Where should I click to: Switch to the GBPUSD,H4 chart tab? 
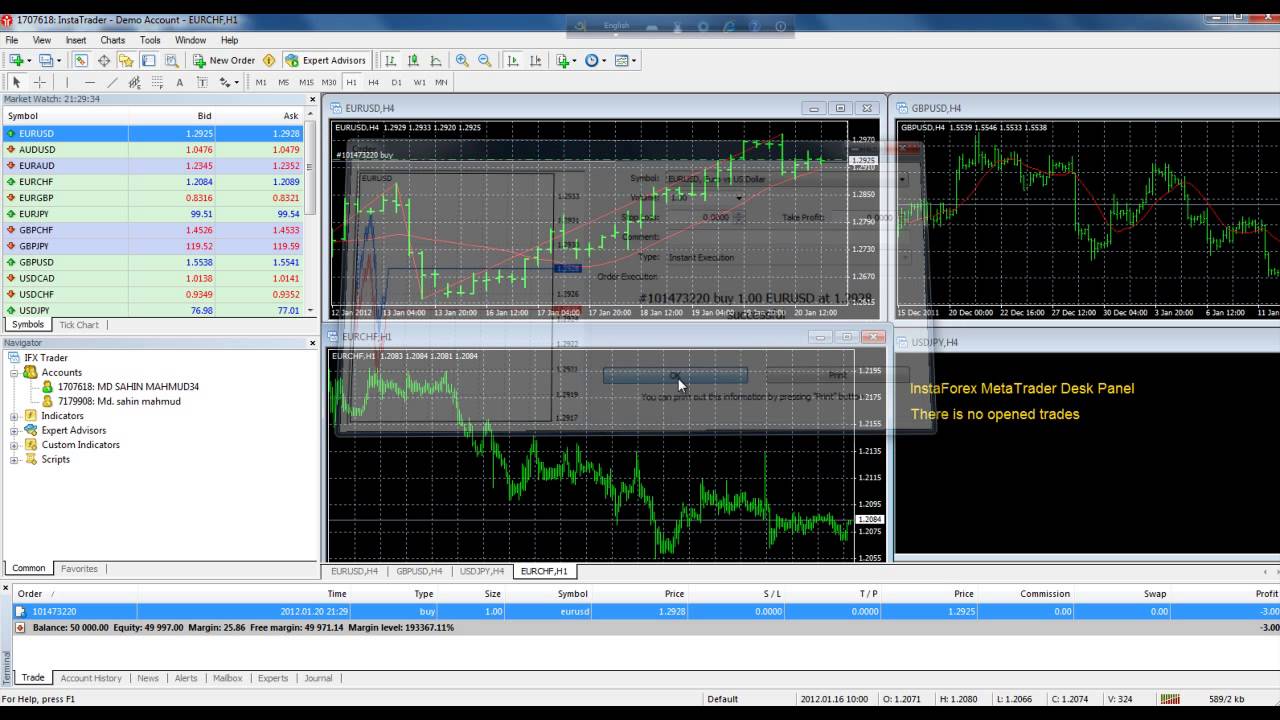(x=419, y=571)
